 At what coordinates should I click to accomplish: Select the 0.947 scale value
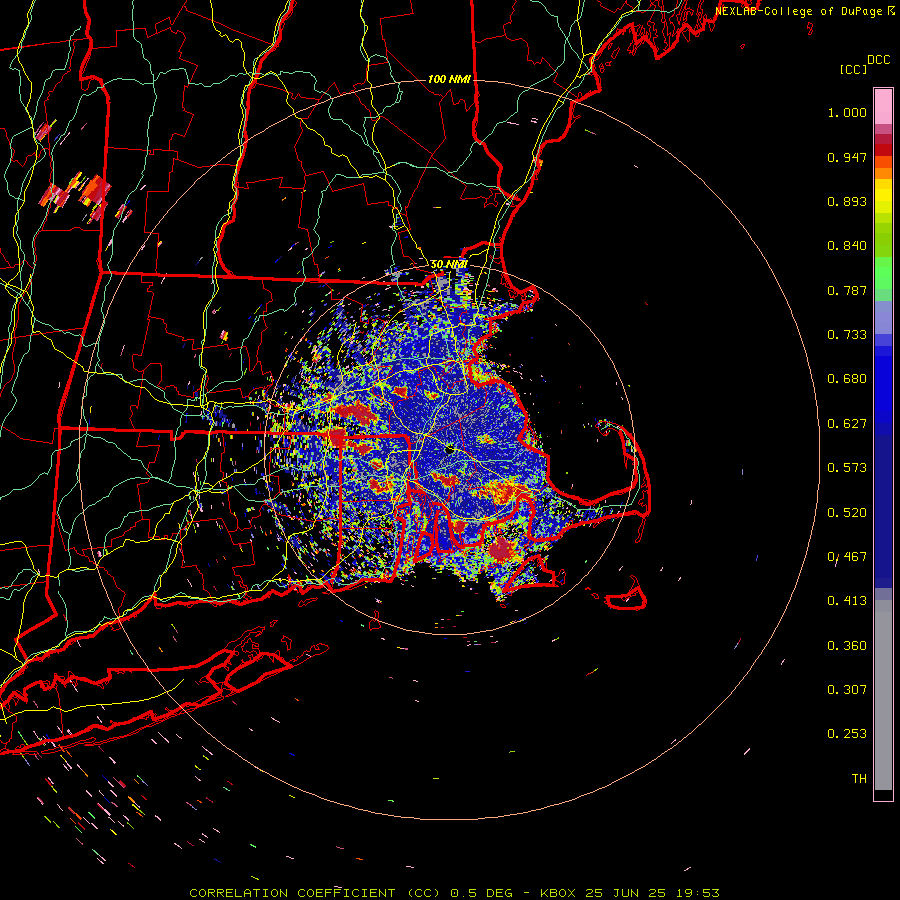point(847,157)
